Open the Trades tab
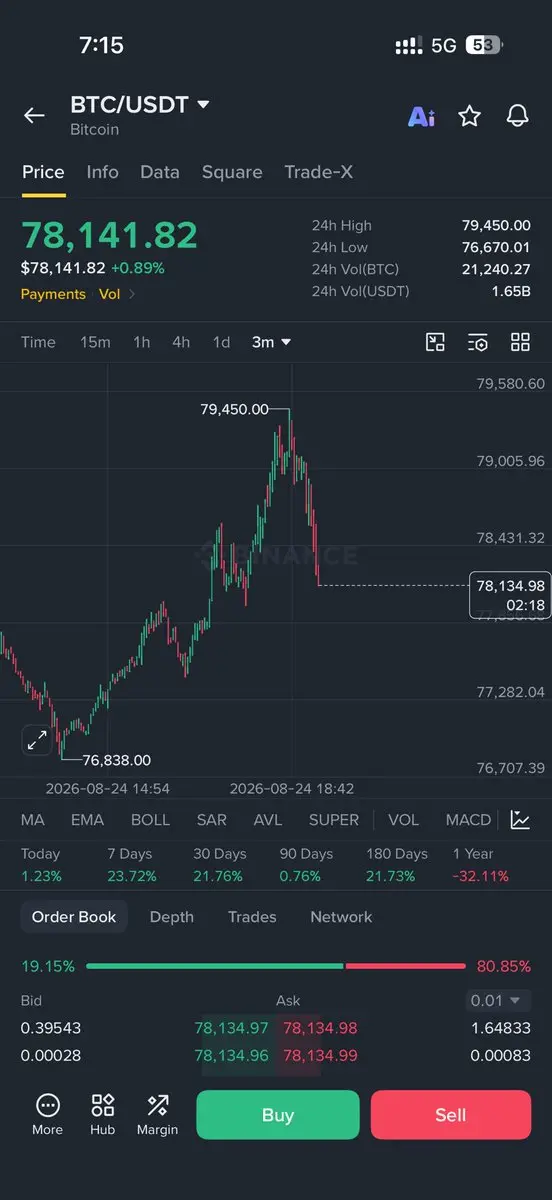Image resolution: width=552 pixels, height=1200 pixels. 252,917
